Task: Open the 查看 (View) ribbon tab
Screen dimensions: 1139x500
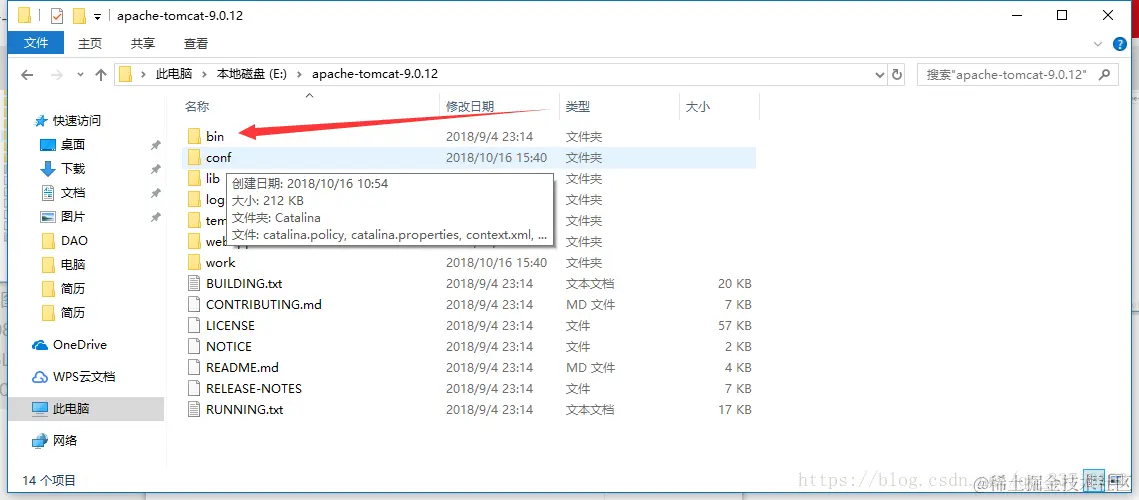Action: pos(196,44)
